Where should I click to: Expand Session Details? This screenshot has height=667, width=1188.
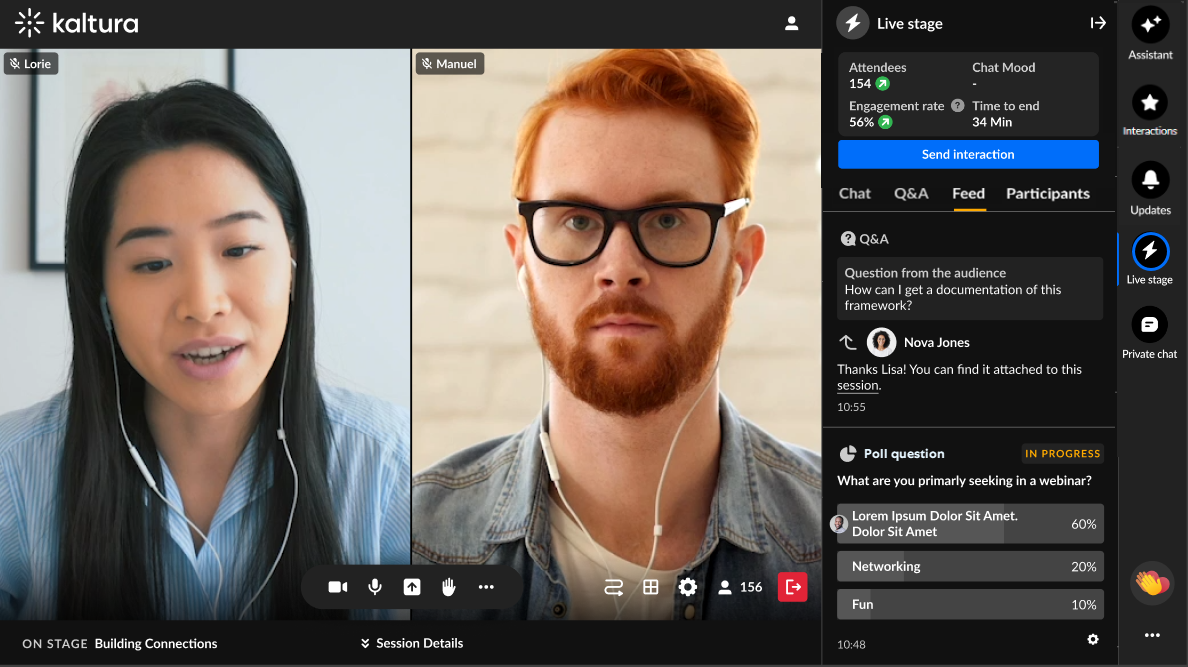click(411, 644)
